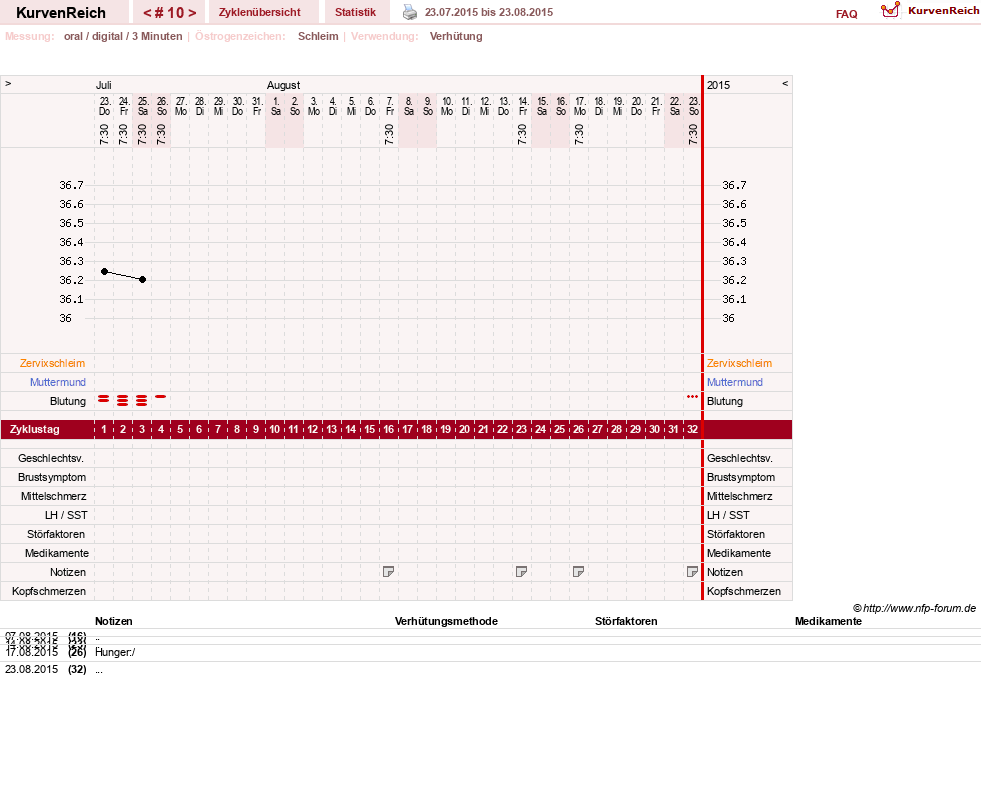Click light bleeding marker on day 4
The image size is (981, 800).
[161, 397]
